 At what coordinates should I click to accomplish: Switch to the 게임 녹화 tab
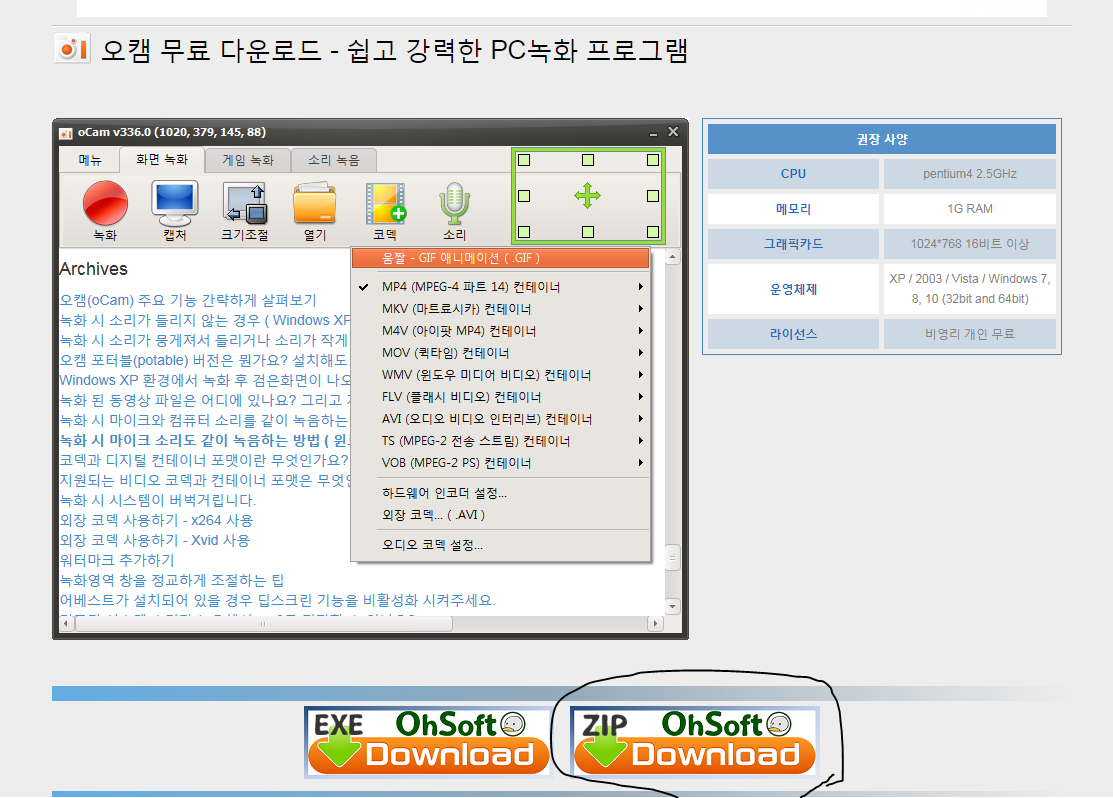[248, 160]
